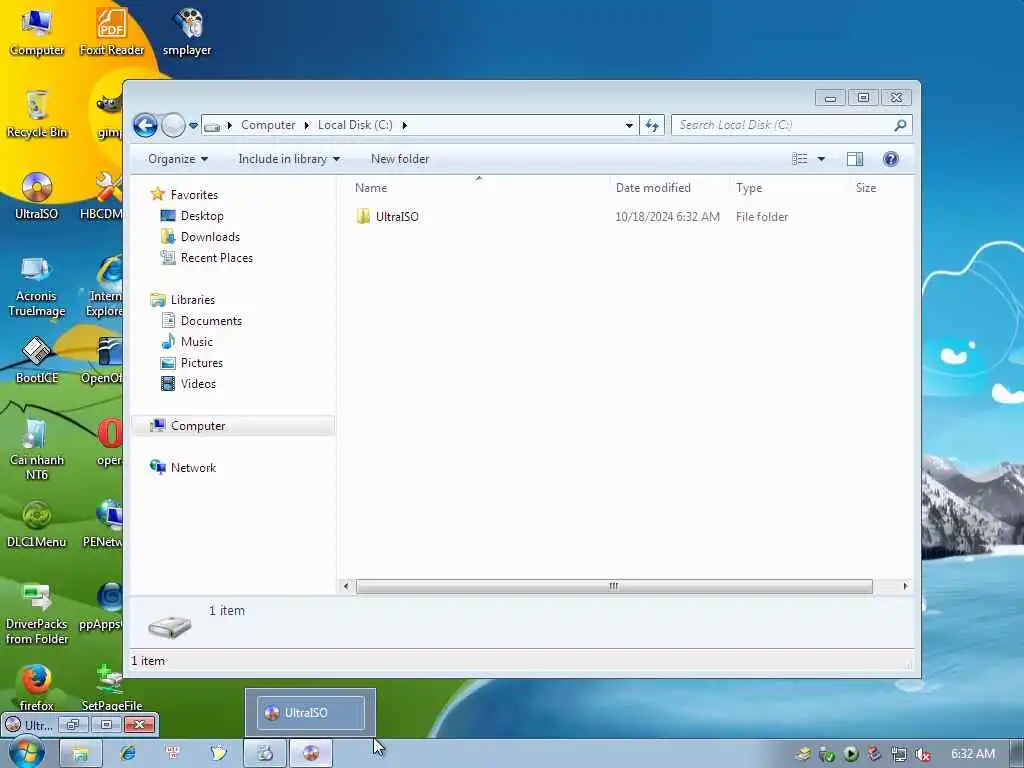
Task: Create a New folder from the toolbar
Action: [400, 159]
